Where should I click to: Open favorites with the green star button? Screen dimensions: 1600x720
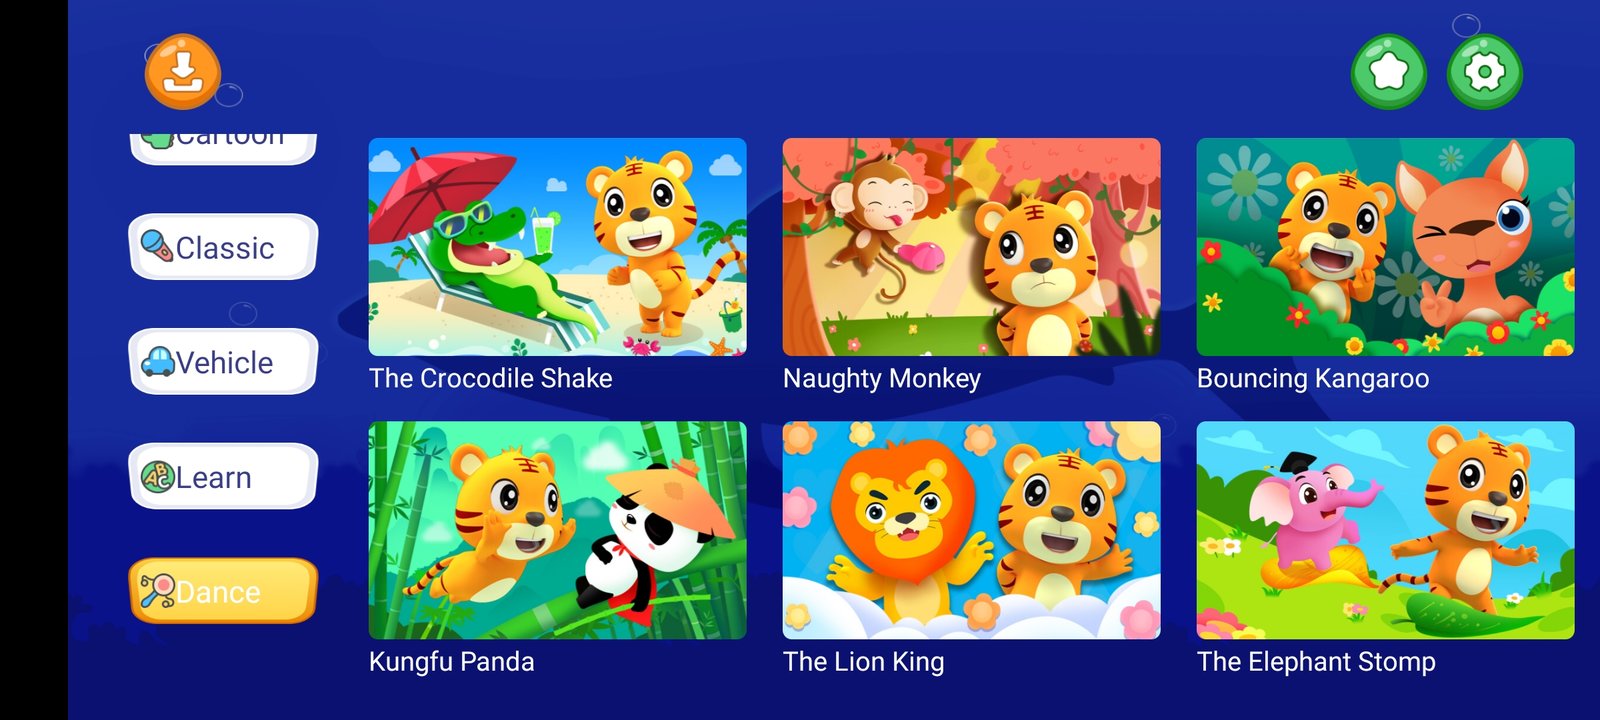point(1388,72)
